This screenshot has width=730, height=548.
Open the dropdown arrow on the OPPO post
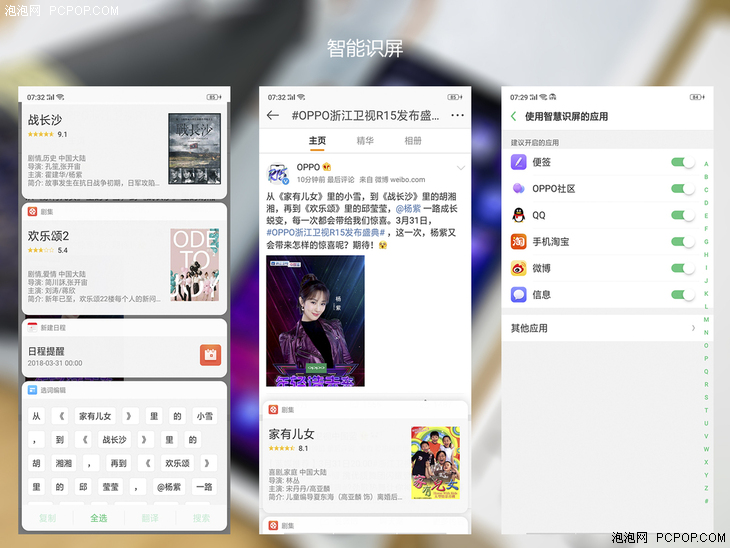460,168
